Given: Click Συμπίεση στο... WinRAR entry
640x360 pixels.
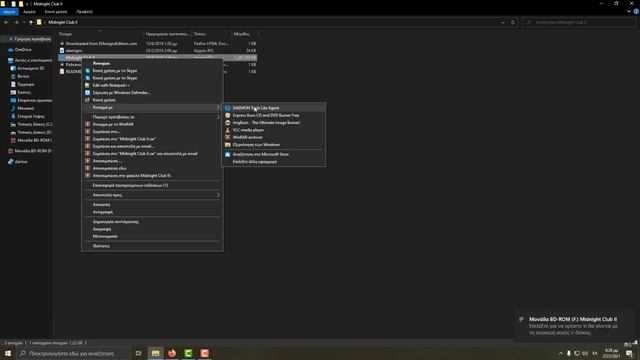Looking at the screenshot, I should [152, 131].
